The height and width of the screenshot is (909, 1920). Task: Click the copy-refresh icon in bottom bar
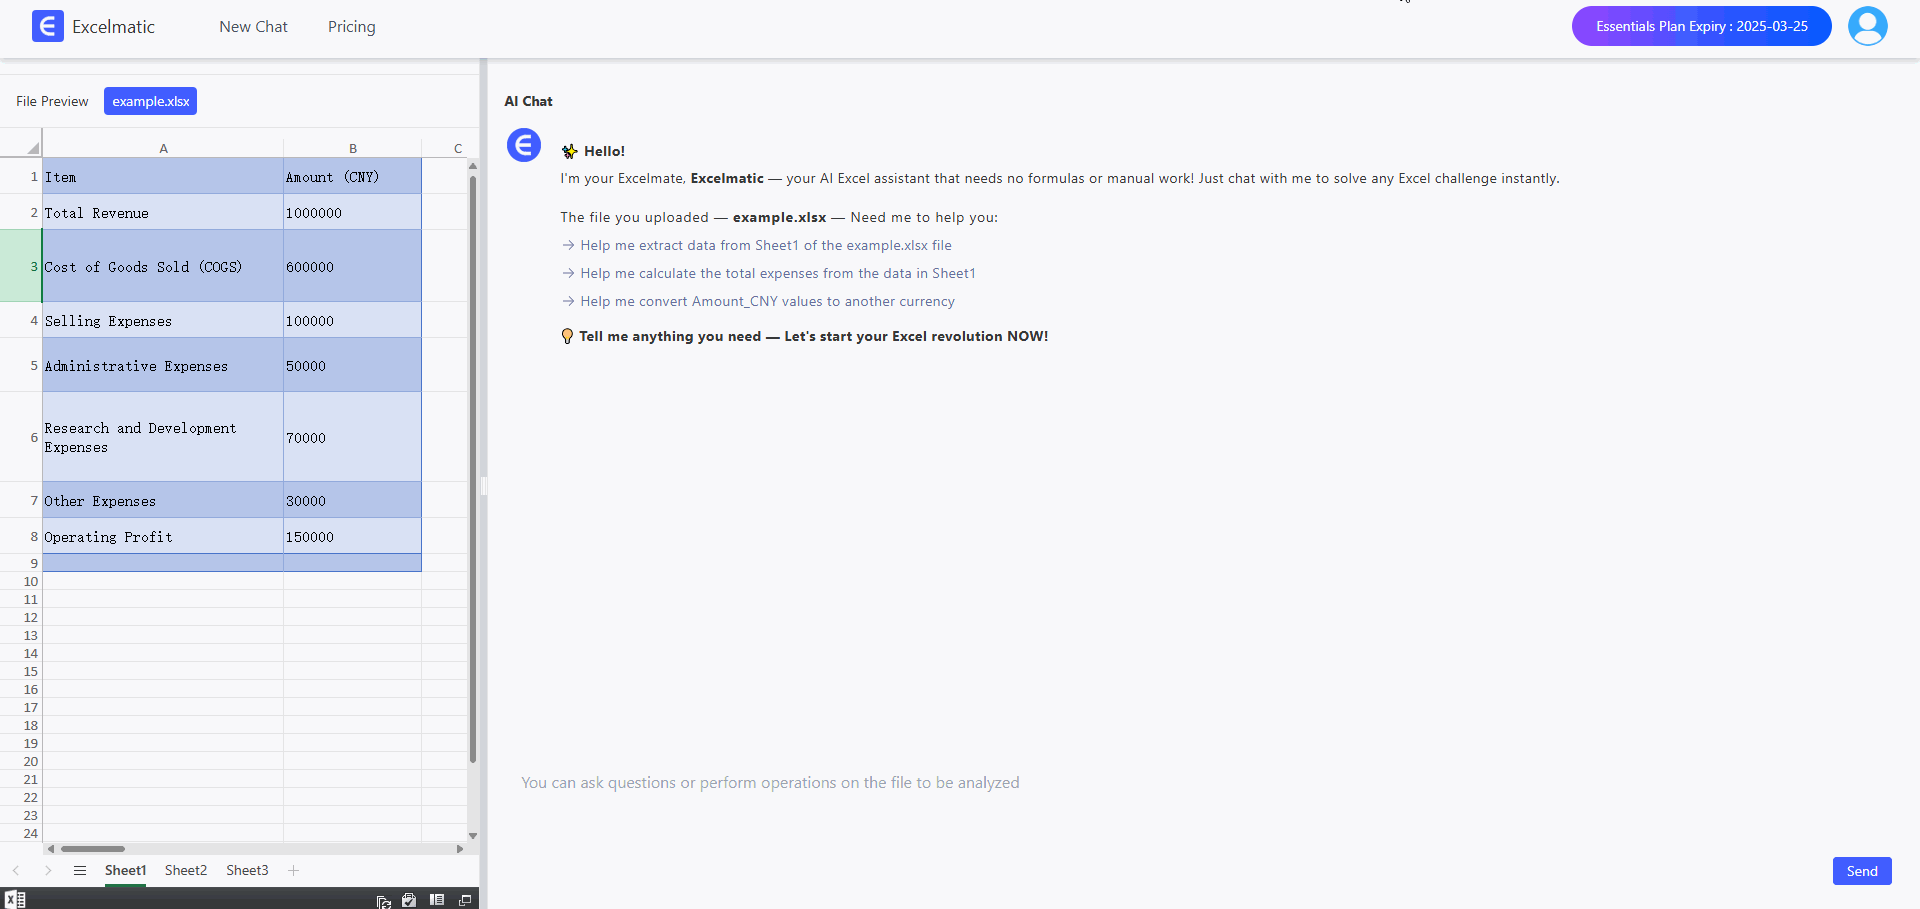(x=383, y=901)
